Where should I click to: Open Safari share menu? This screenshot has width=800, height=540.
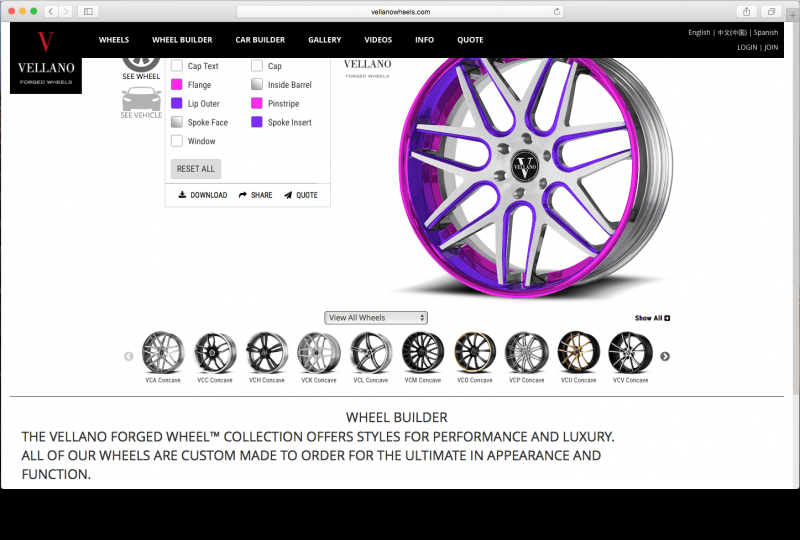click(x=746, y=11)
